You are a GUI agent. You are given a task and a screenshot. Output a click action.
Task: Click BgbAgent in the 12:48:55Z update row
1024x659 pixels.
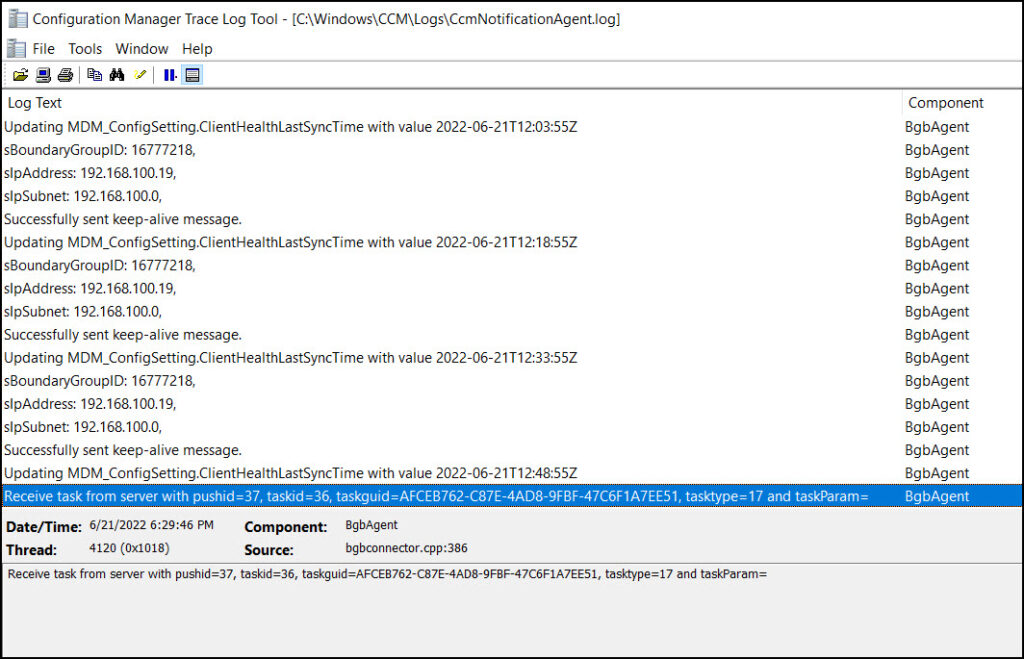pos(936,473)
